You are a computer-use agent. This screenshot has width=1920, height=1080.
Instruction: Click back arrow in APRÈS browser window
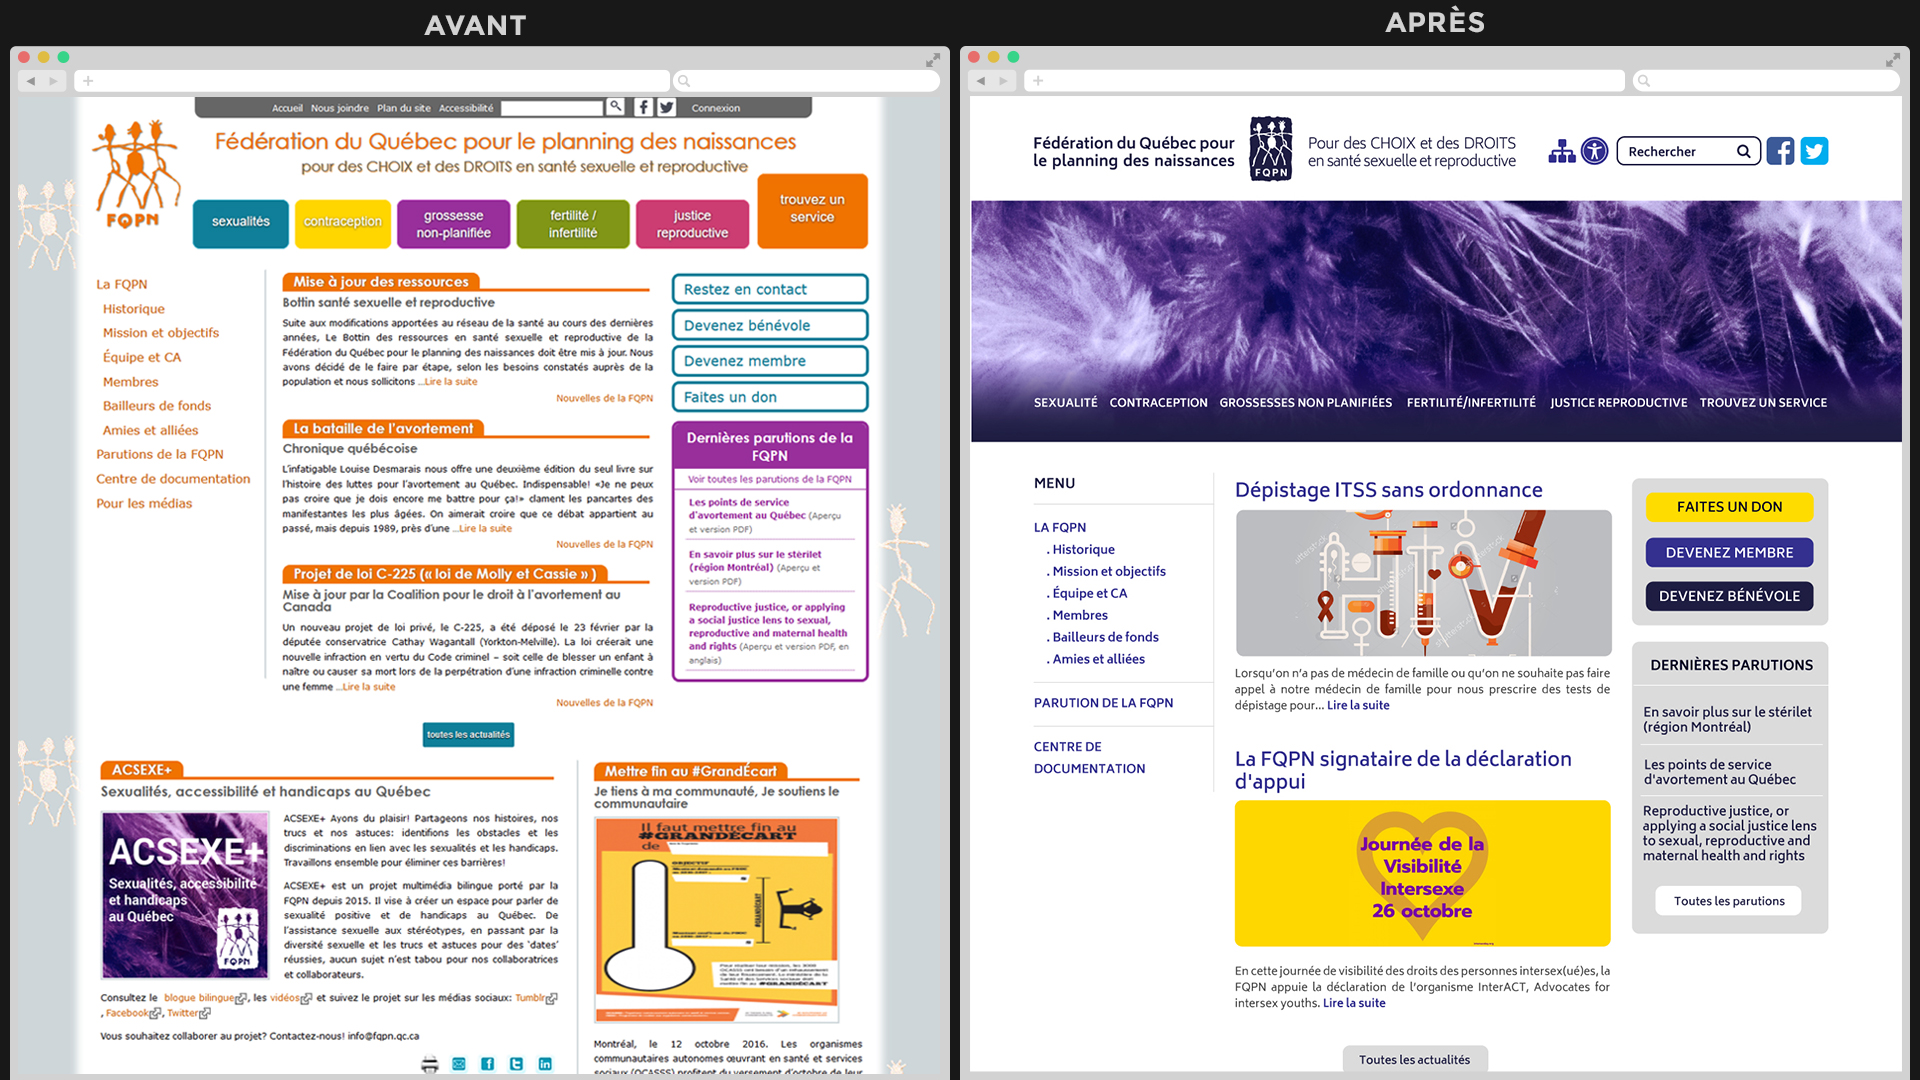pyautogui.click(x=981, y=81)
